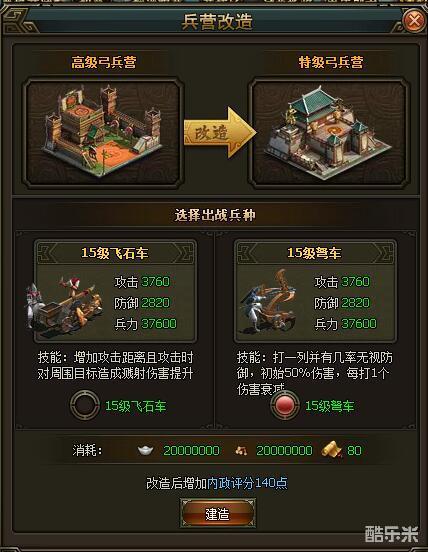
Task: Click the 特级弓兵营 building thumbnail
Action: 329,133
